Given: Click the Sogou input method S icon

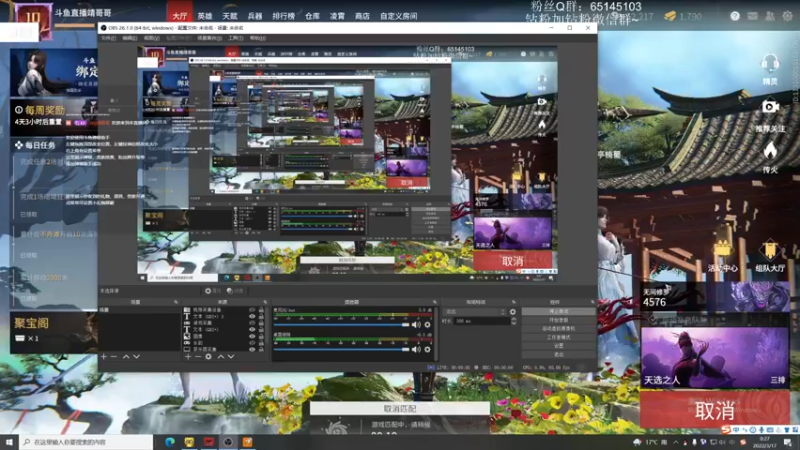Looking at the screenshot, I should point(726,430).
